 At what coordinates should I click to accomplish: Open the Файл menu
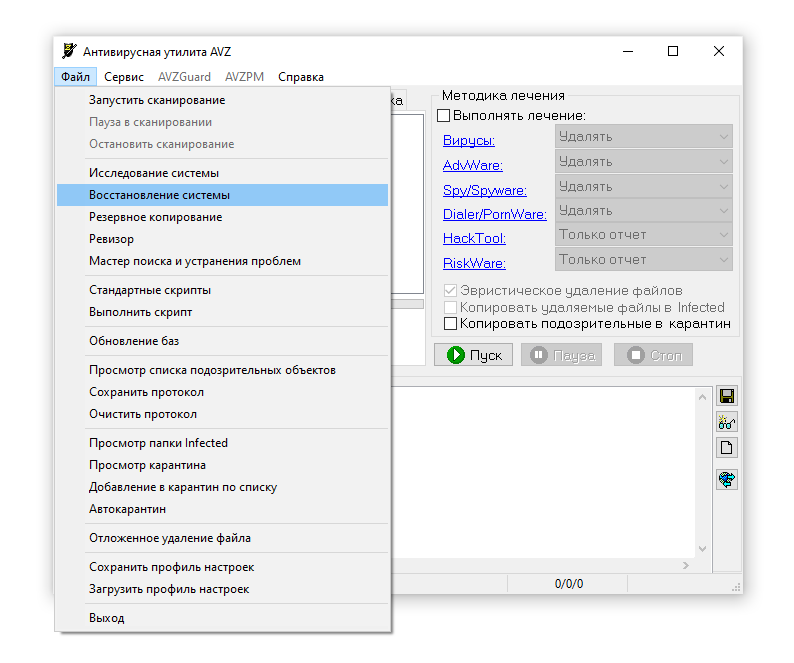[x=75, y=77]
